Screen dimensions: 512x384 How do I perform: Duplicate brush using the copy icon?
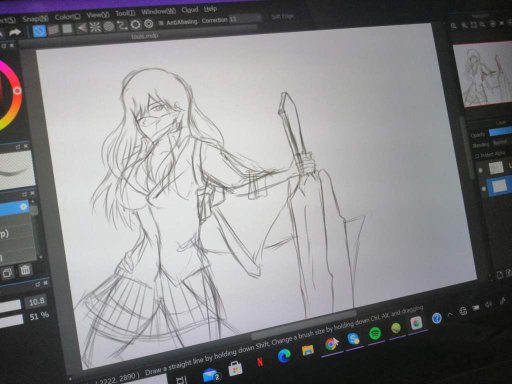tap(7, 273)
